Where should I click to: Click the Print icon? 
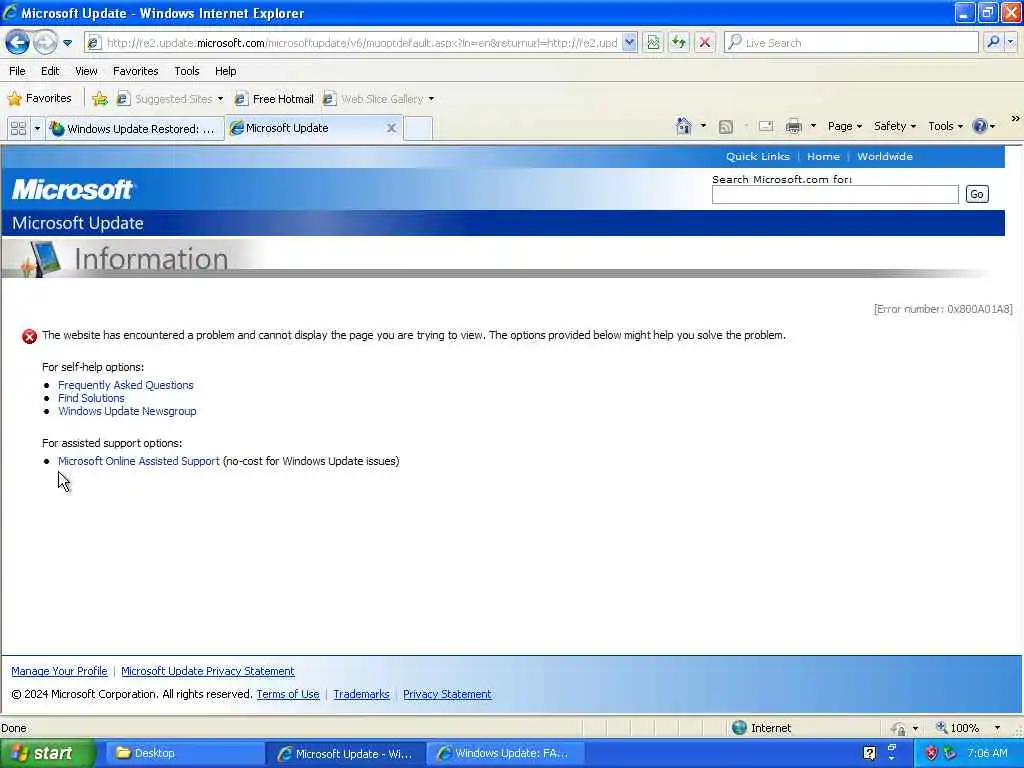793,127
